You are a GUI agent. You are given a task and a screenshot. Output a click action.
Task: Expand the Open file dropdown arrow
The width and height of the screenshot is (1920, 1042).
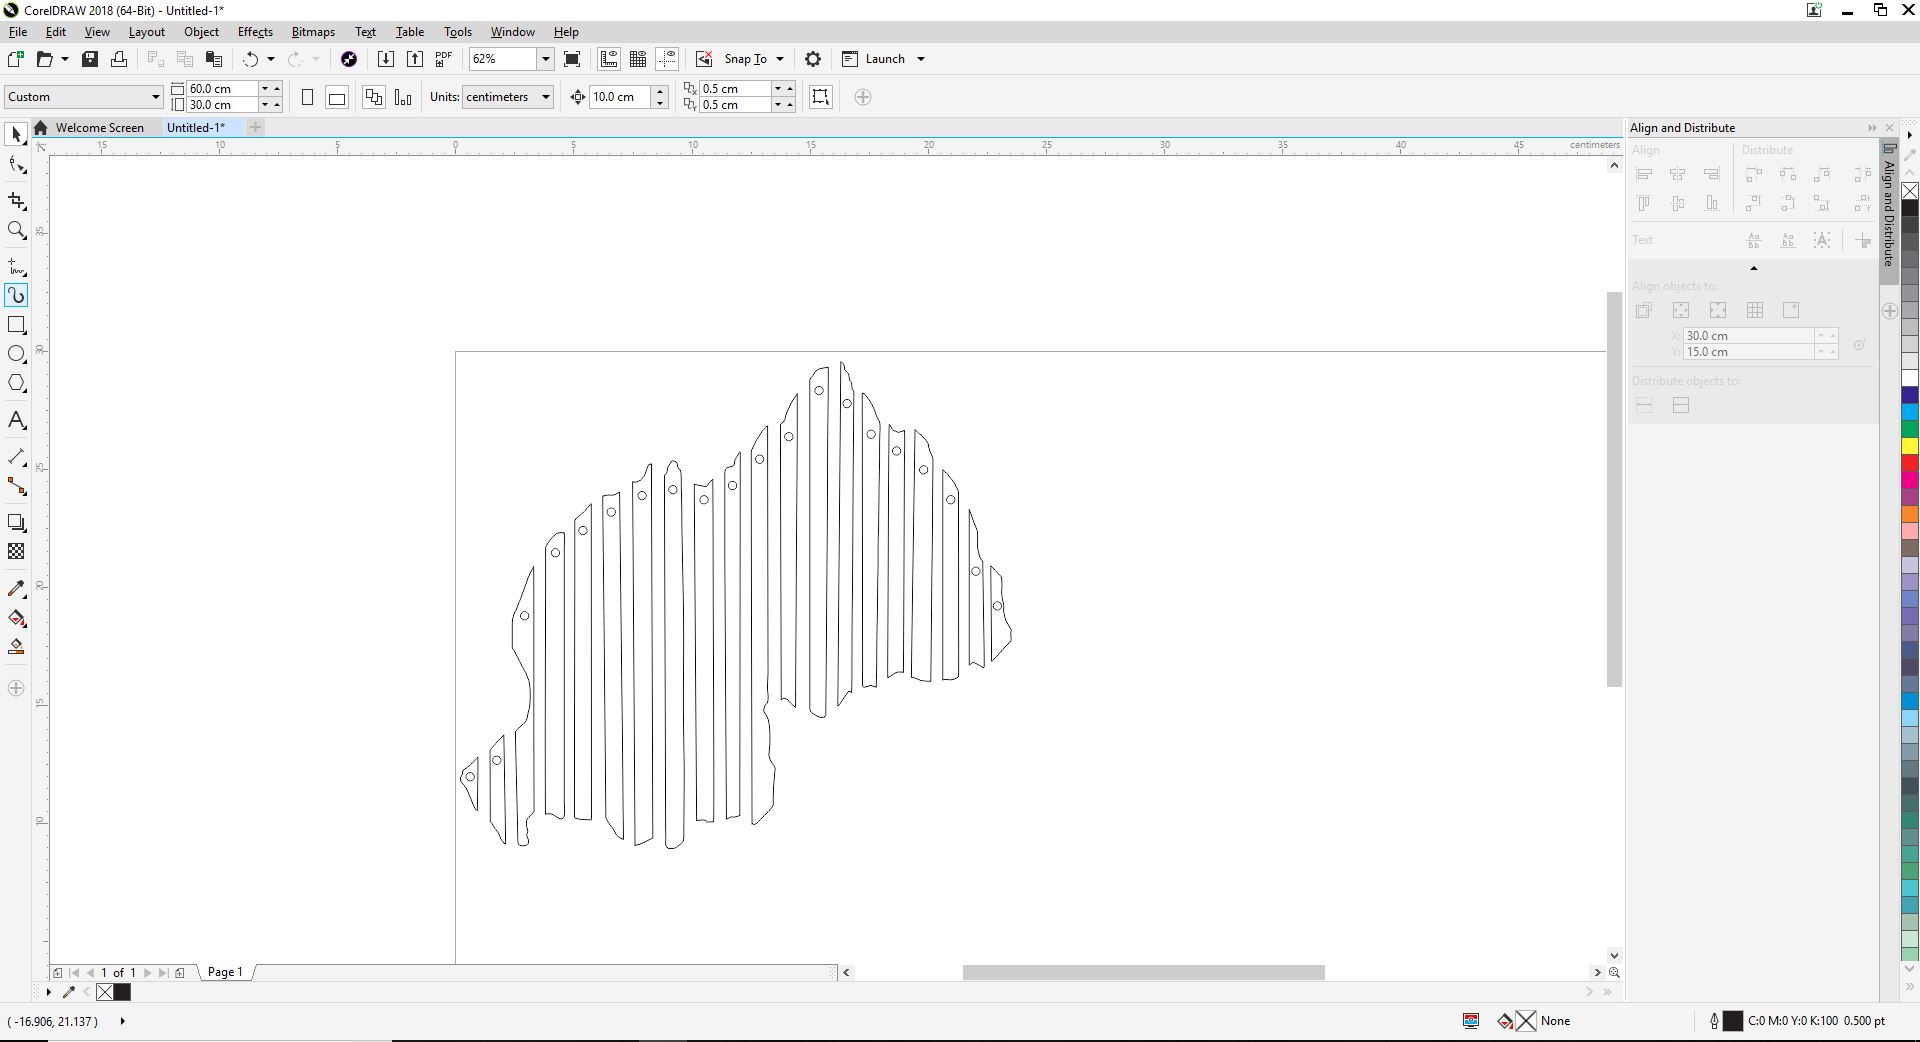click(x=65, y=59)
